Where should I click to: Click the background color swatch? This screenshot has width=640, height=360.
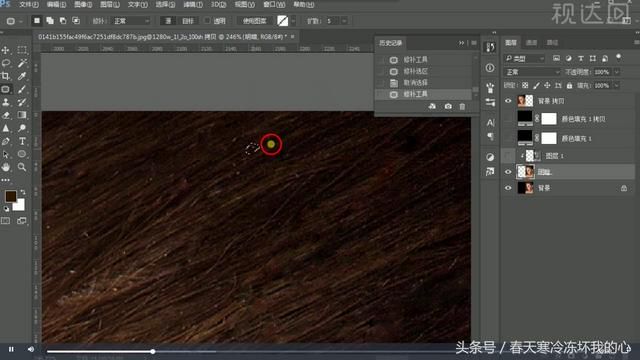click(x=20, y=206)
